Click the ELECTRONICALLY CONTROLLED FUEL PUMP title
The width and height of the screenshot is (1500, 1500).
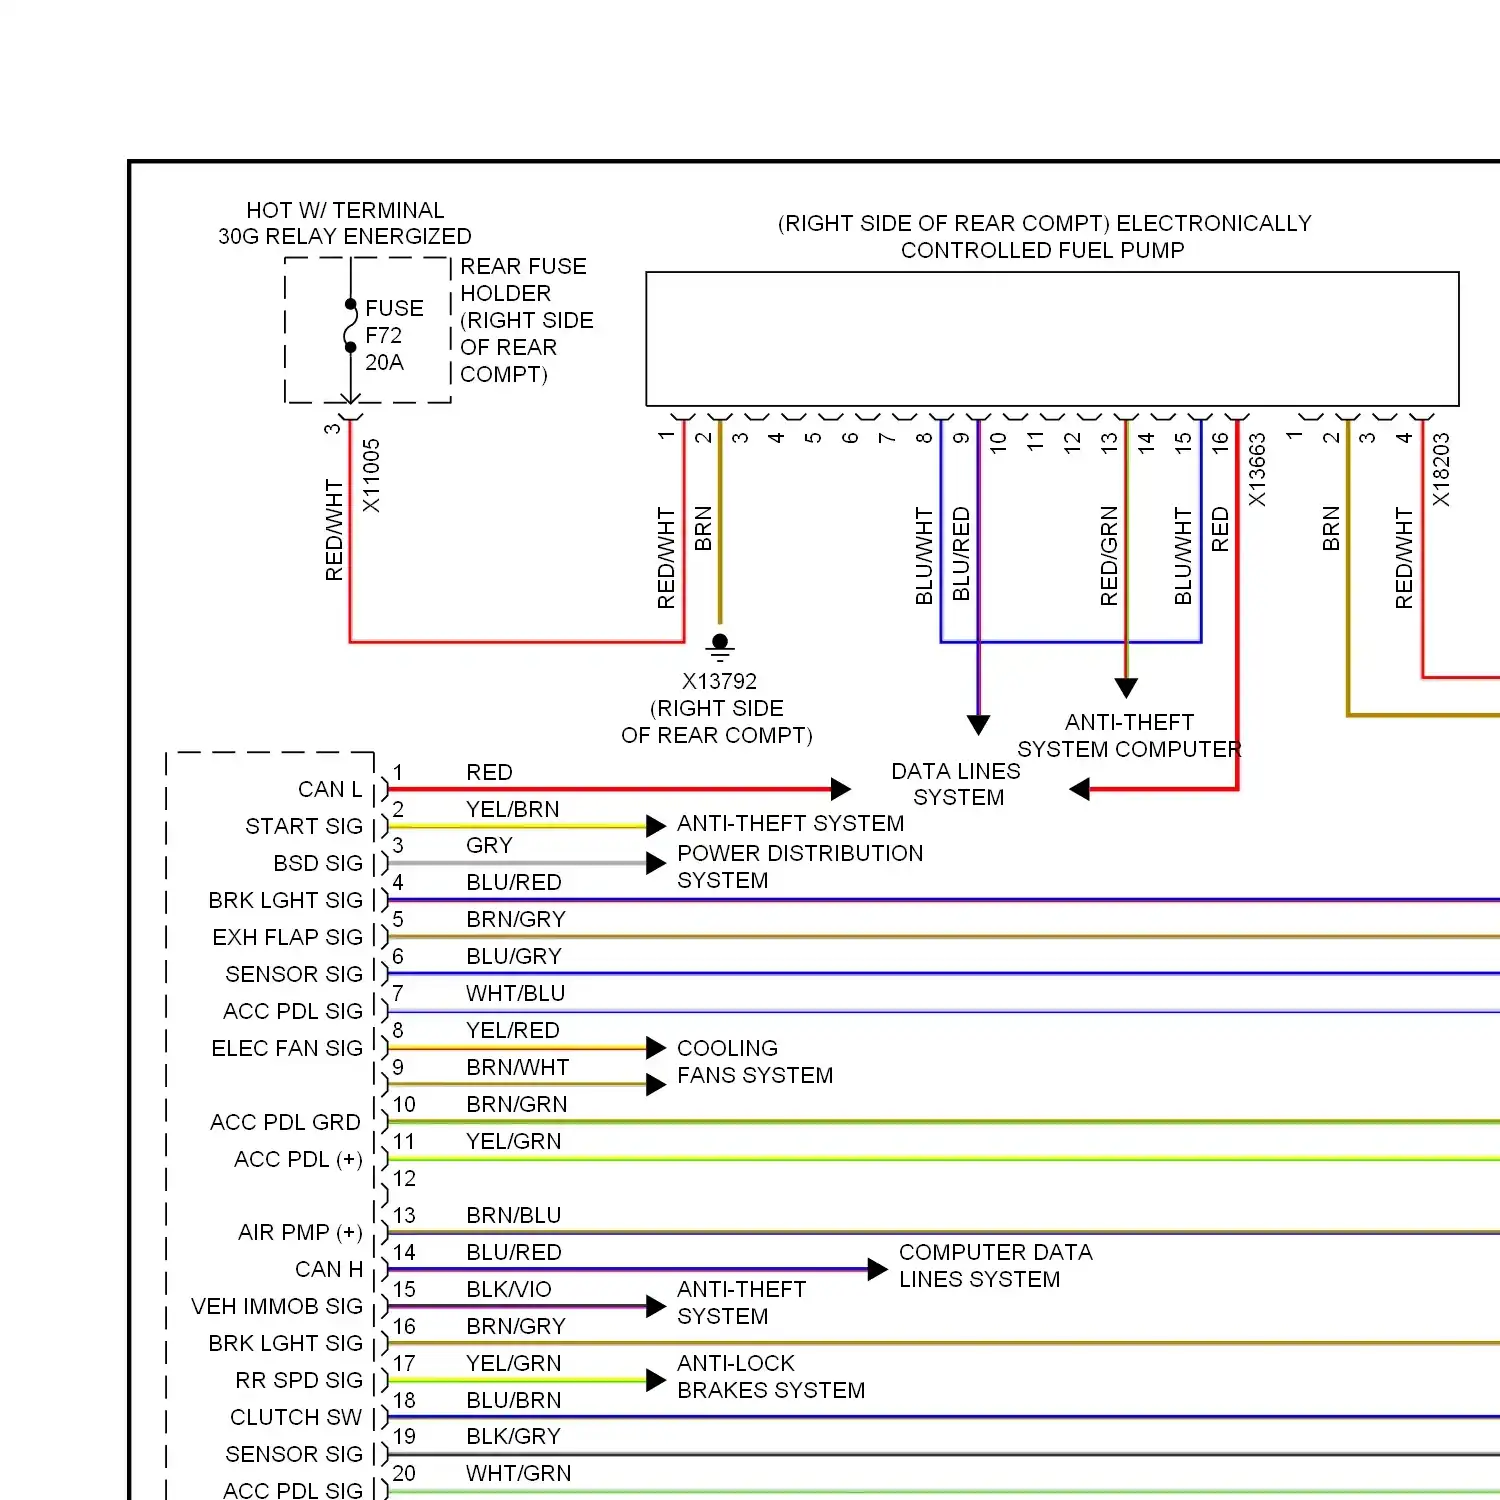[x=1044, y=236]
